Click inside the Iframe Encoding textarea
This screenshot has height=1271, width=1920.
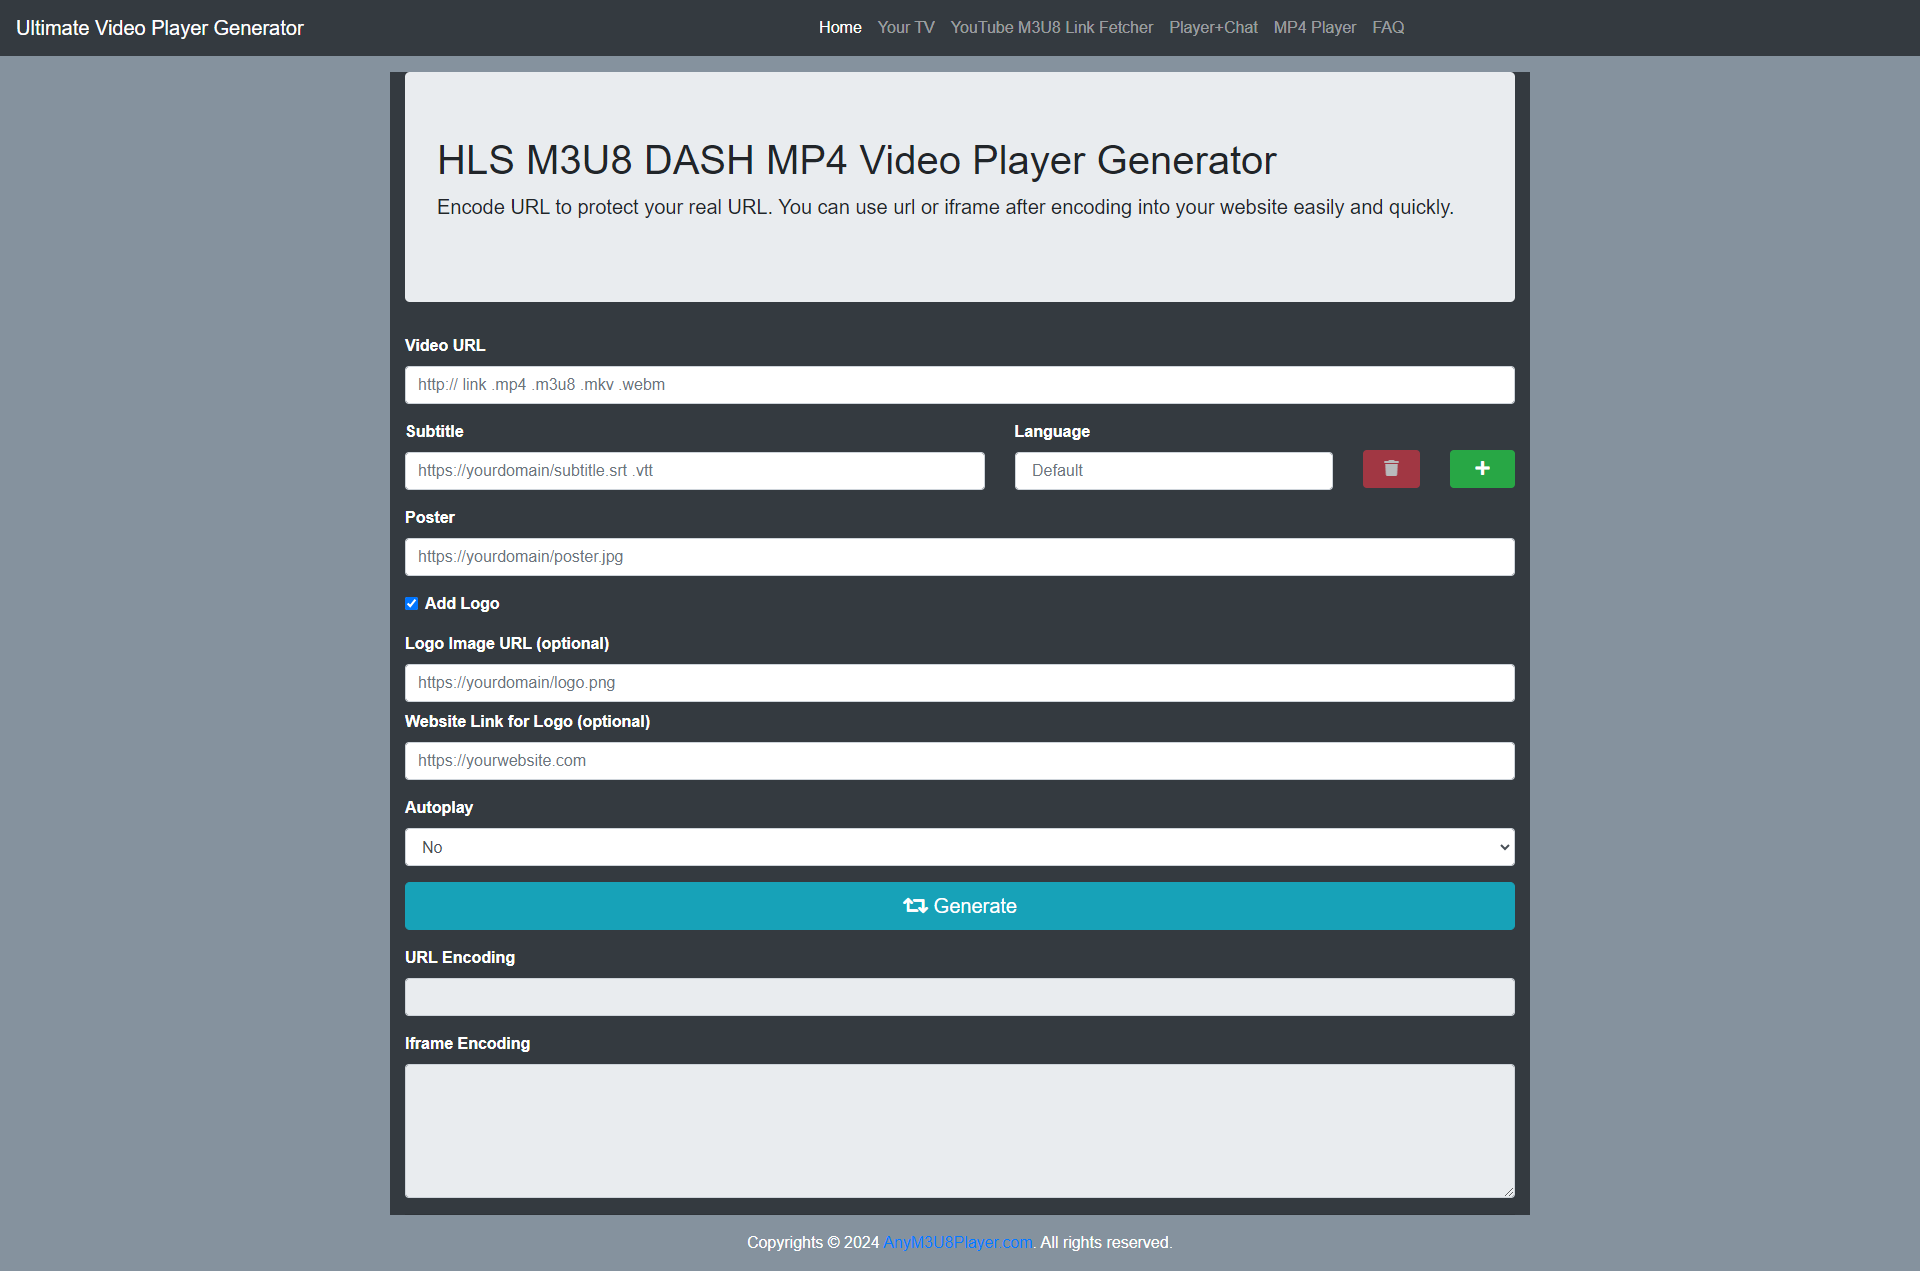pos(959,1130)
